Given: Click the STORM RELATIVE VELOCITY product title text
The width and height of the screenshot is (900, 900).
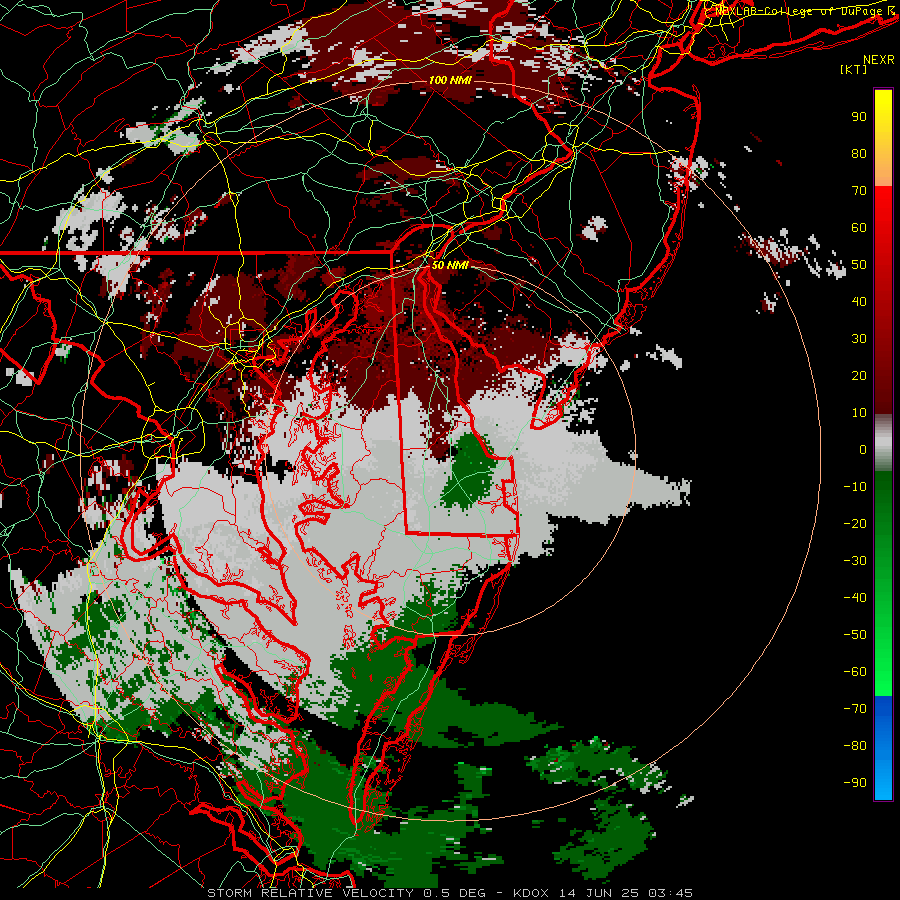Looking at the screenshot, I should tap(313, 893).
